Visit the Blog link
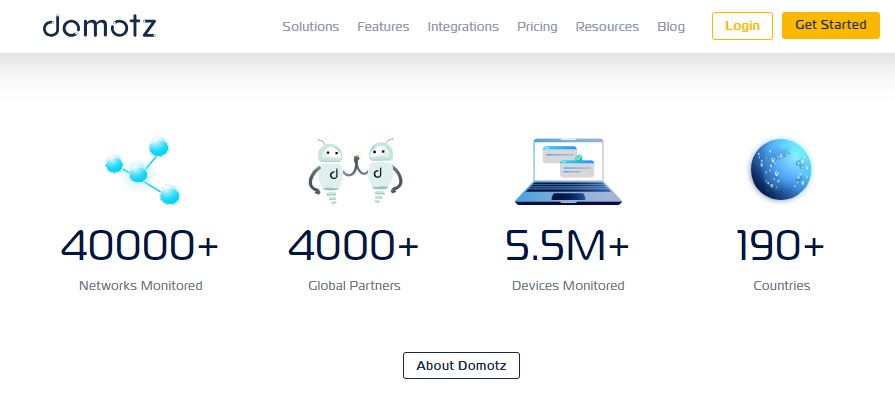The image size is (895, 399). 671,27
